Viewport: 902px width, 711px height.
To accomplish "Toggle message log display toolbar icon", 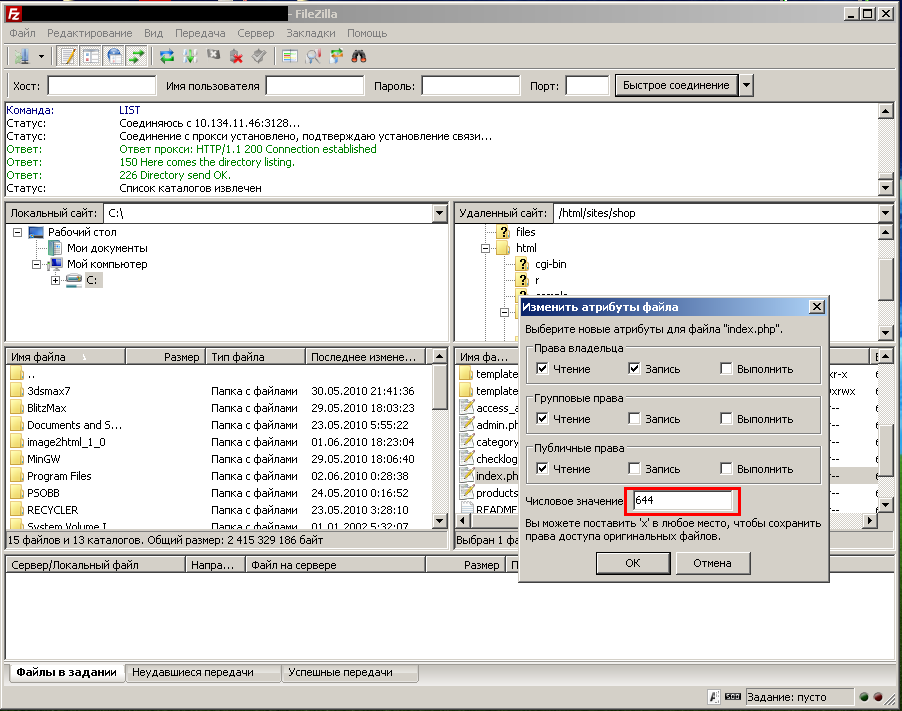I will point(68,56).
